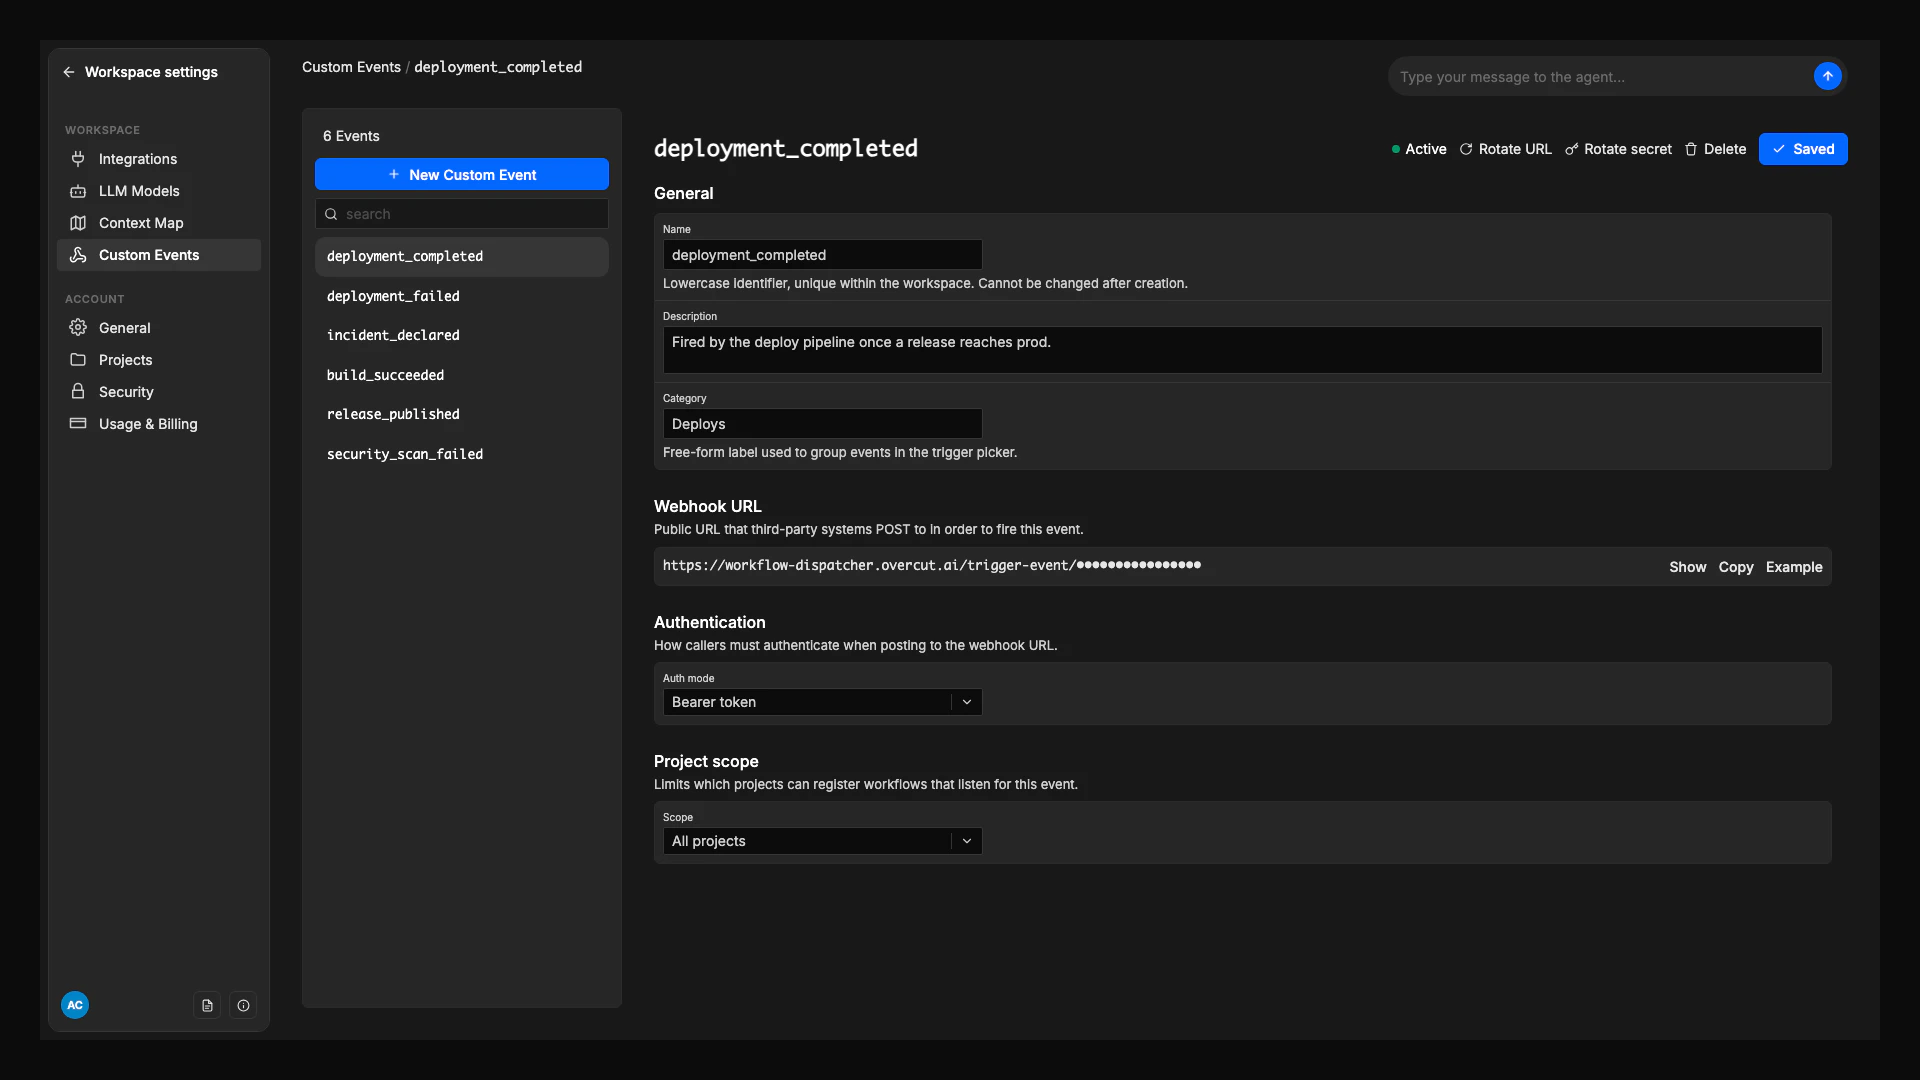Click Rotate URL

(1505, 149)
